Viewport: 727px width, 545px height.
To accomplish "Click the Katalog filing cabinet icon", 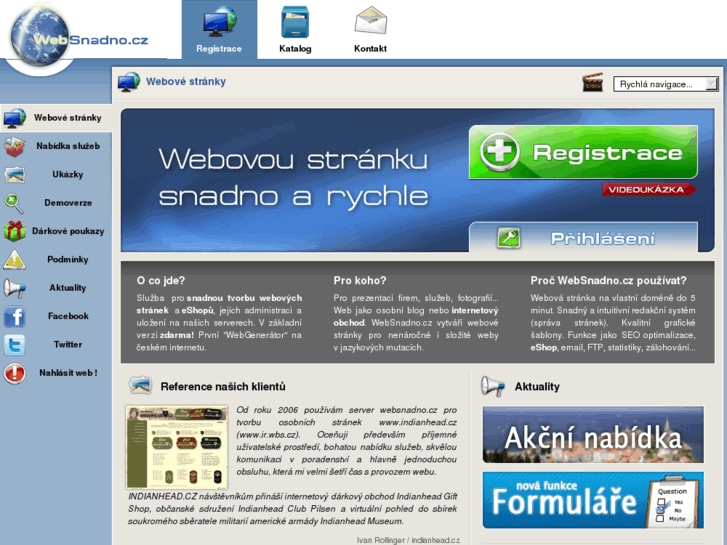I will pos(295,22).
